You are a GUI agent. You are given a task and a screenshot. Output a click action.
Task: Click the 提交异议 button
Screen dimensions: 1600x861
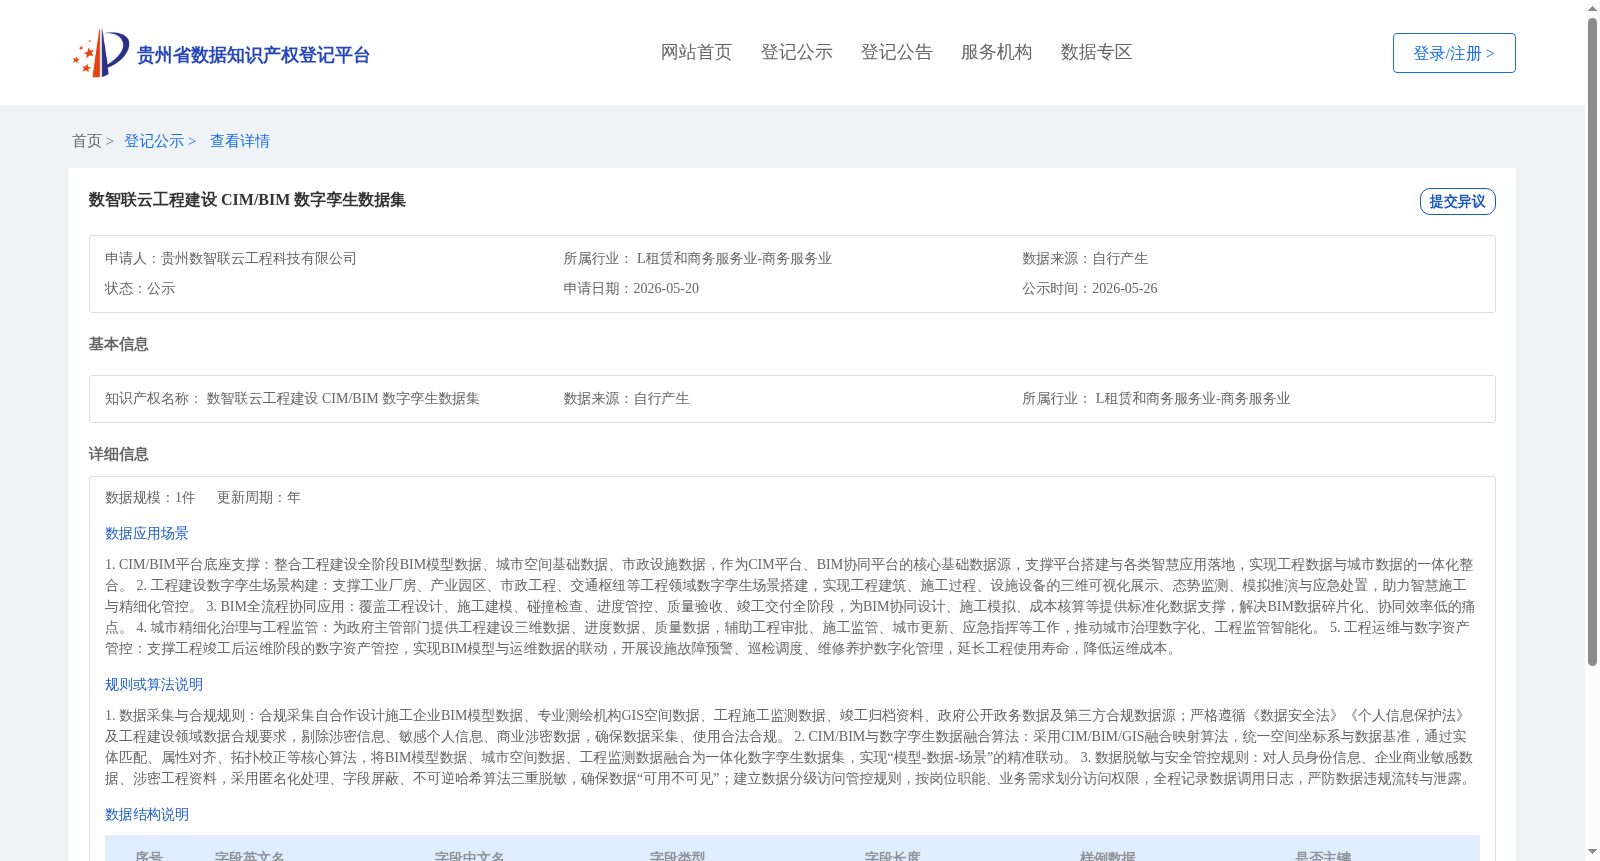[x=1457, y=201]
